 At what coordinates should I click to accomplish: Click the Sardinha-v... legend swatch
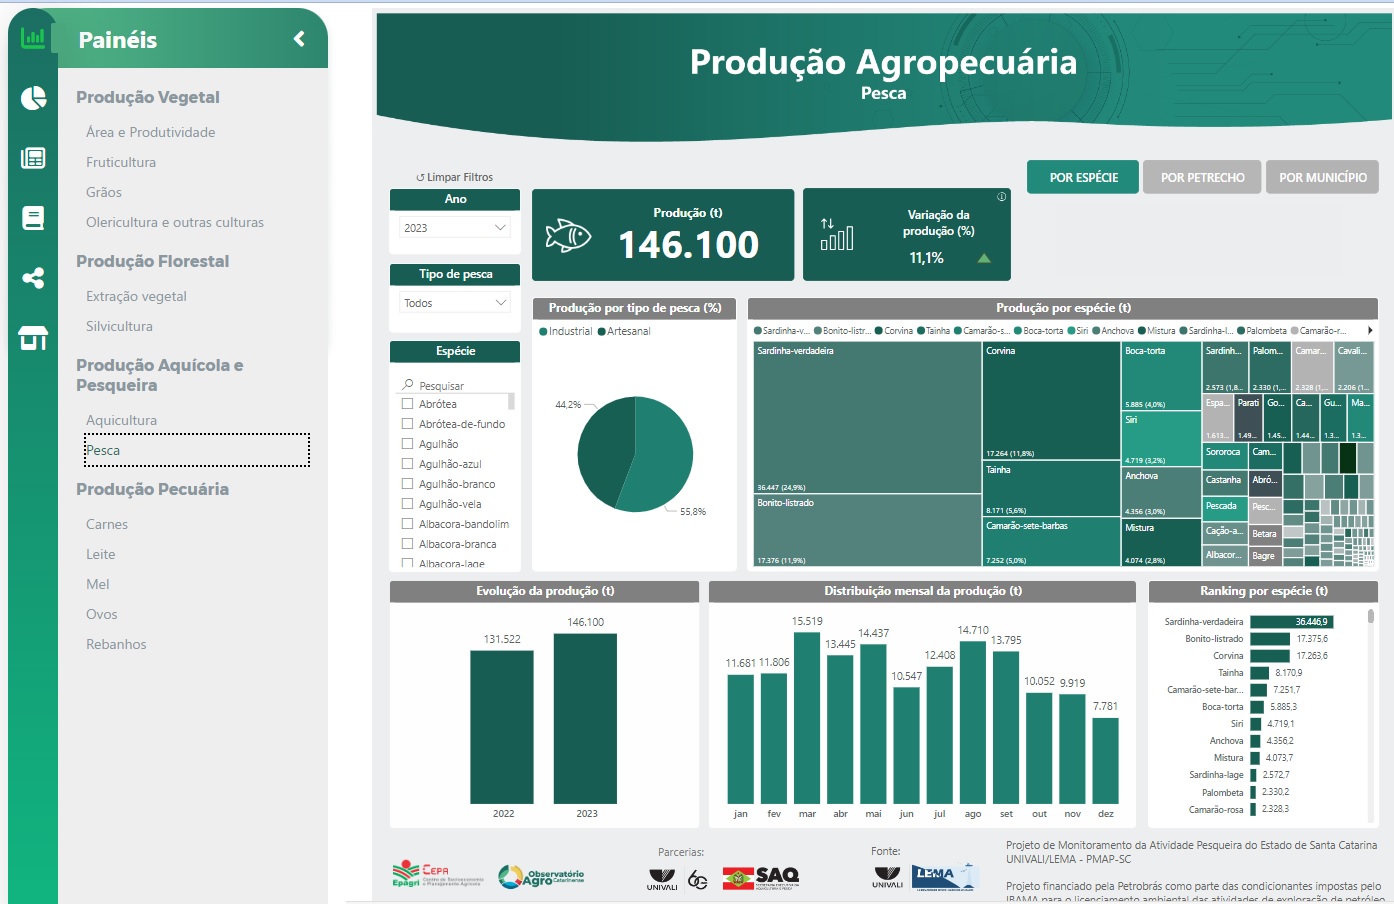[x=757, y=330]
